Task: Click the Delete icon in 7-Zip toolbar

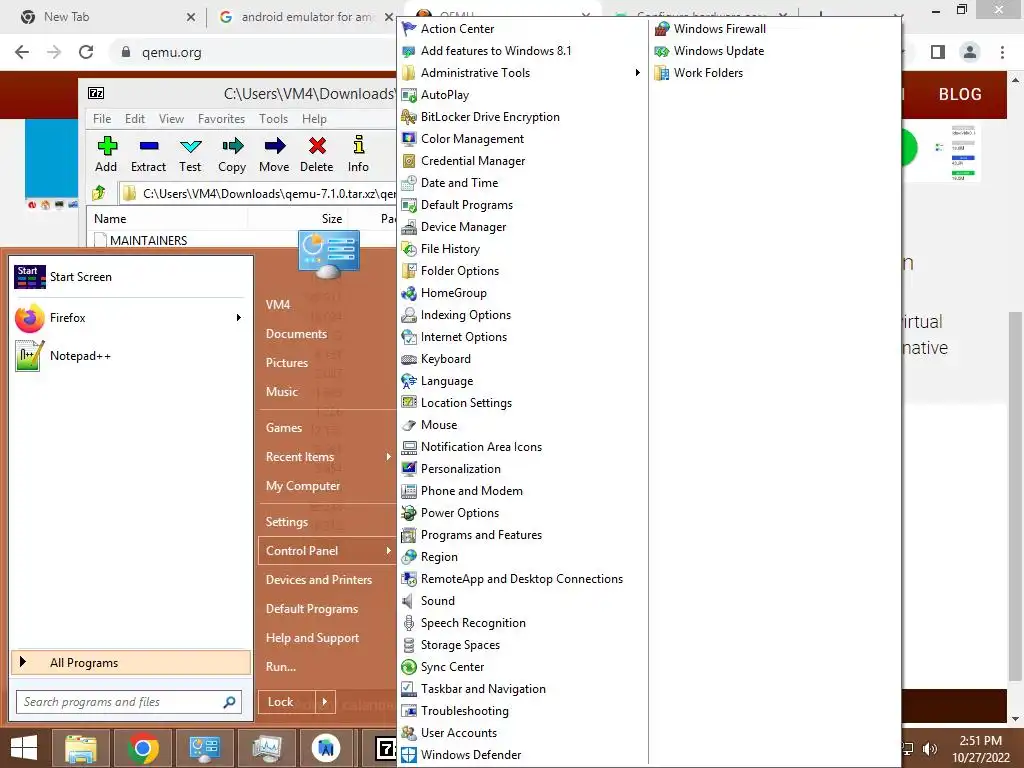Action: point(317,146)
